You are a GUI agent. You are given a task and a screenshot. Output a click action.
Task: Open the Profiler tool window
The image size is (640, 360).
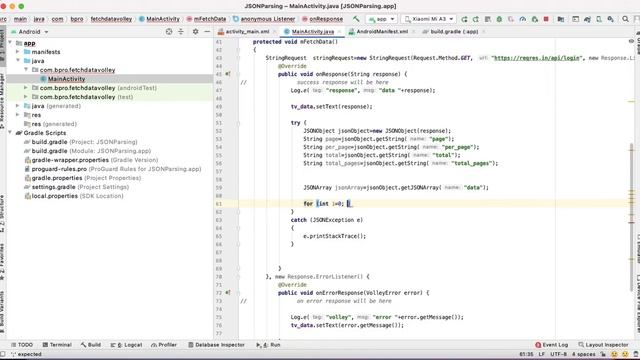click(164, 345)
